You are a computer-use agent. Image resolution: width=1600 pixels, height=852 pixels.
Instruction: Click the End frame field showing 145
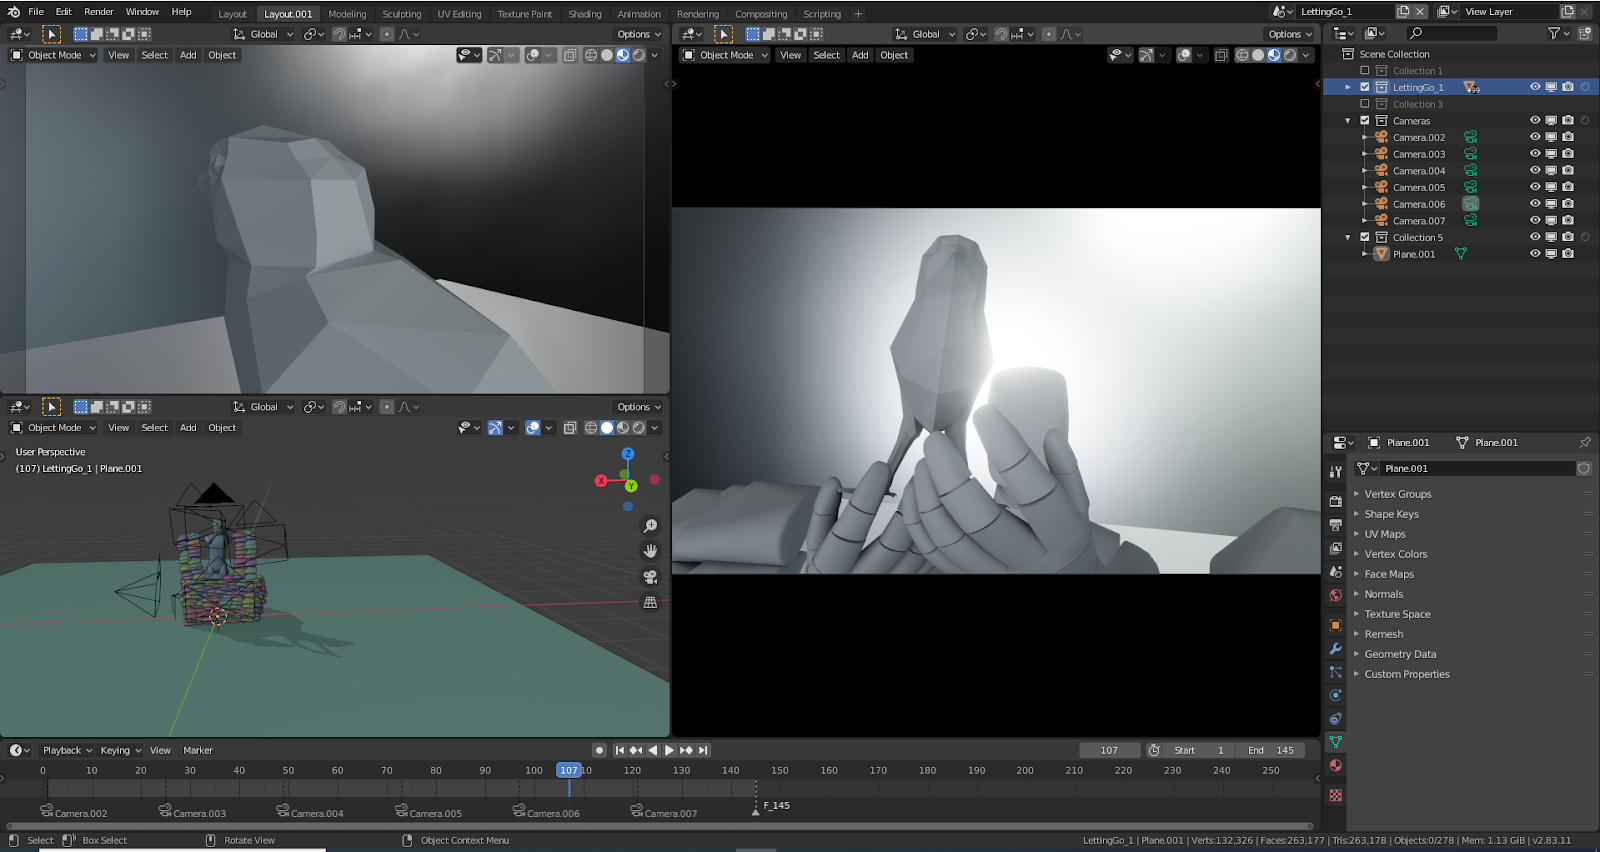1270,750
